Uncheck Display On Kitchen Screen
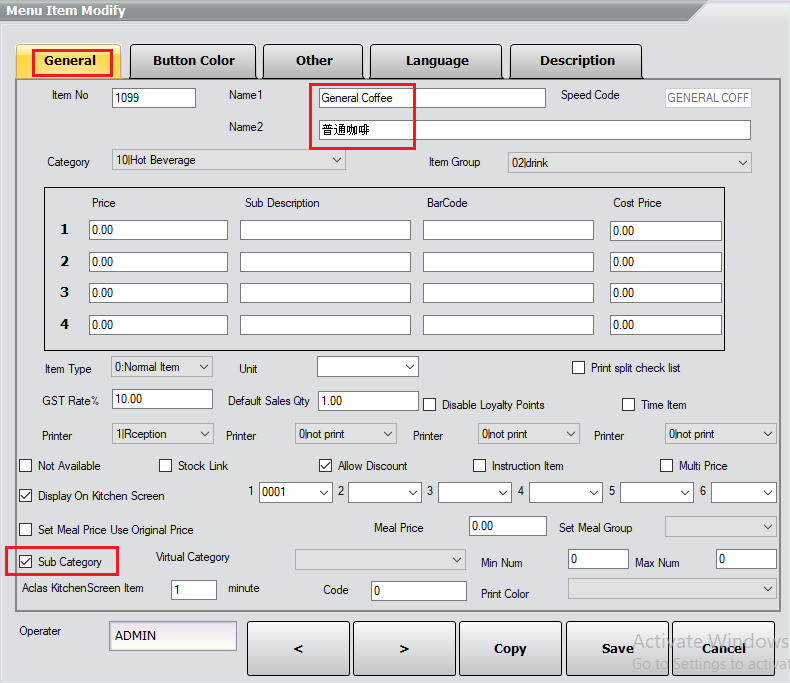790x683 pixels. coord(26,496)
